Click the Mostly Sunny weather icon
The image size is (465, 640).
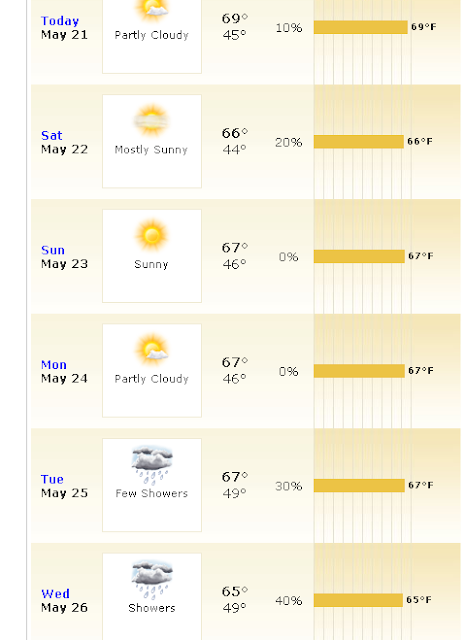tap(151, 120)
